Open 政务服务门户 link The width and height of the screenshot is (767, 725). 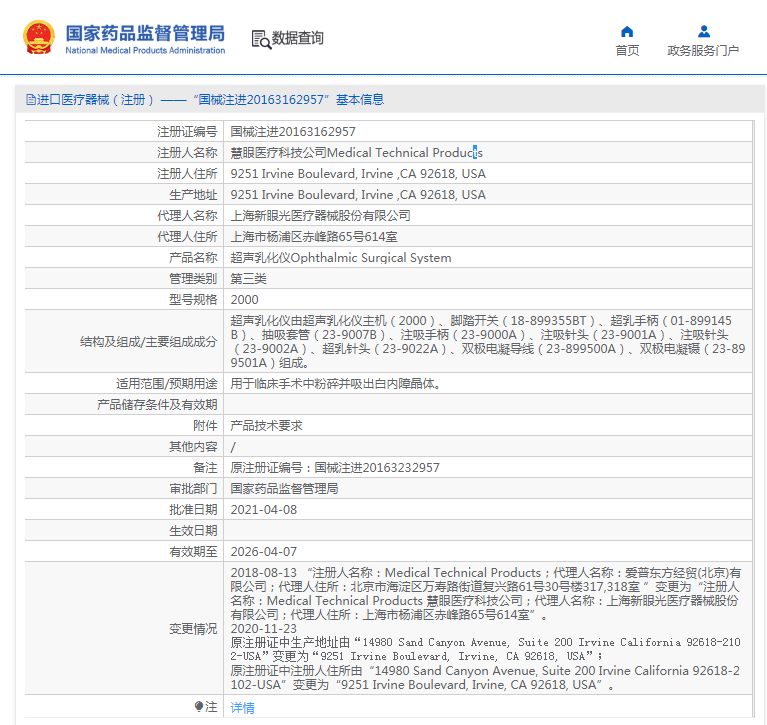point(703,50)
